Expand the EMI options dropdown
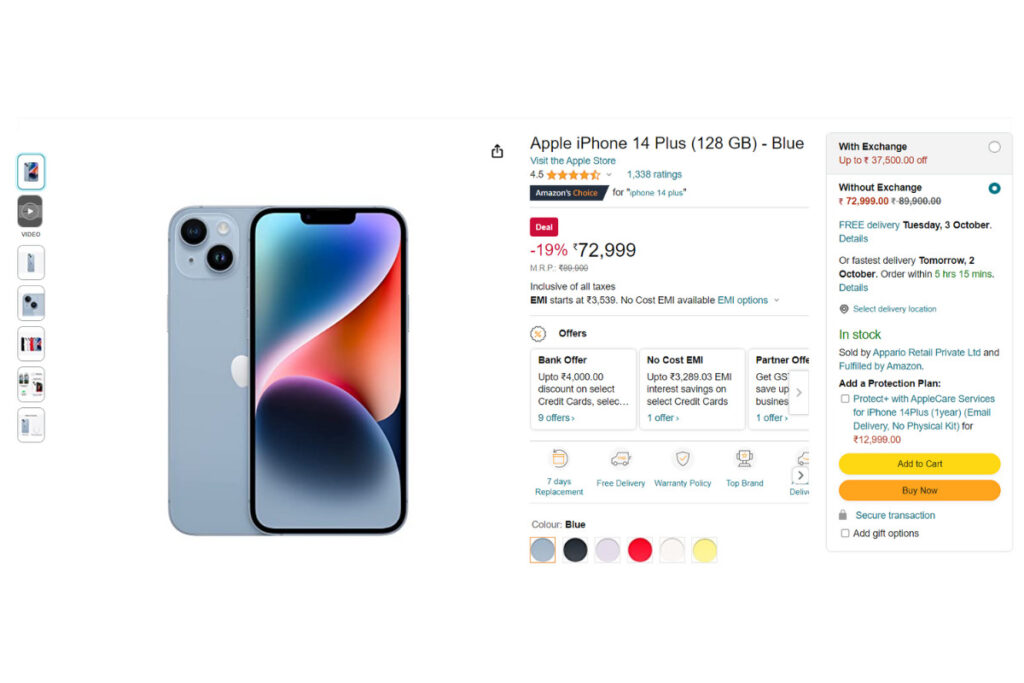 [777, 300]
